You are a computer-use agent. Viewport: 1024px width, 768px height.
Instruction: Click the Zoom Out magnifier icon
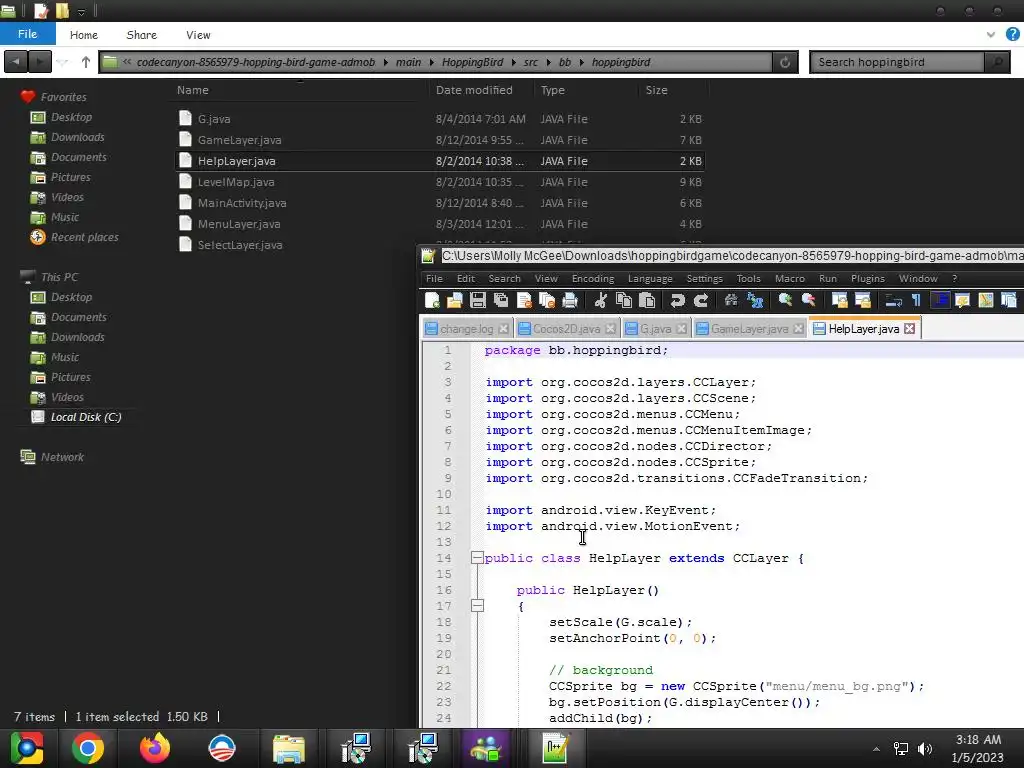[x=808, y=300]
